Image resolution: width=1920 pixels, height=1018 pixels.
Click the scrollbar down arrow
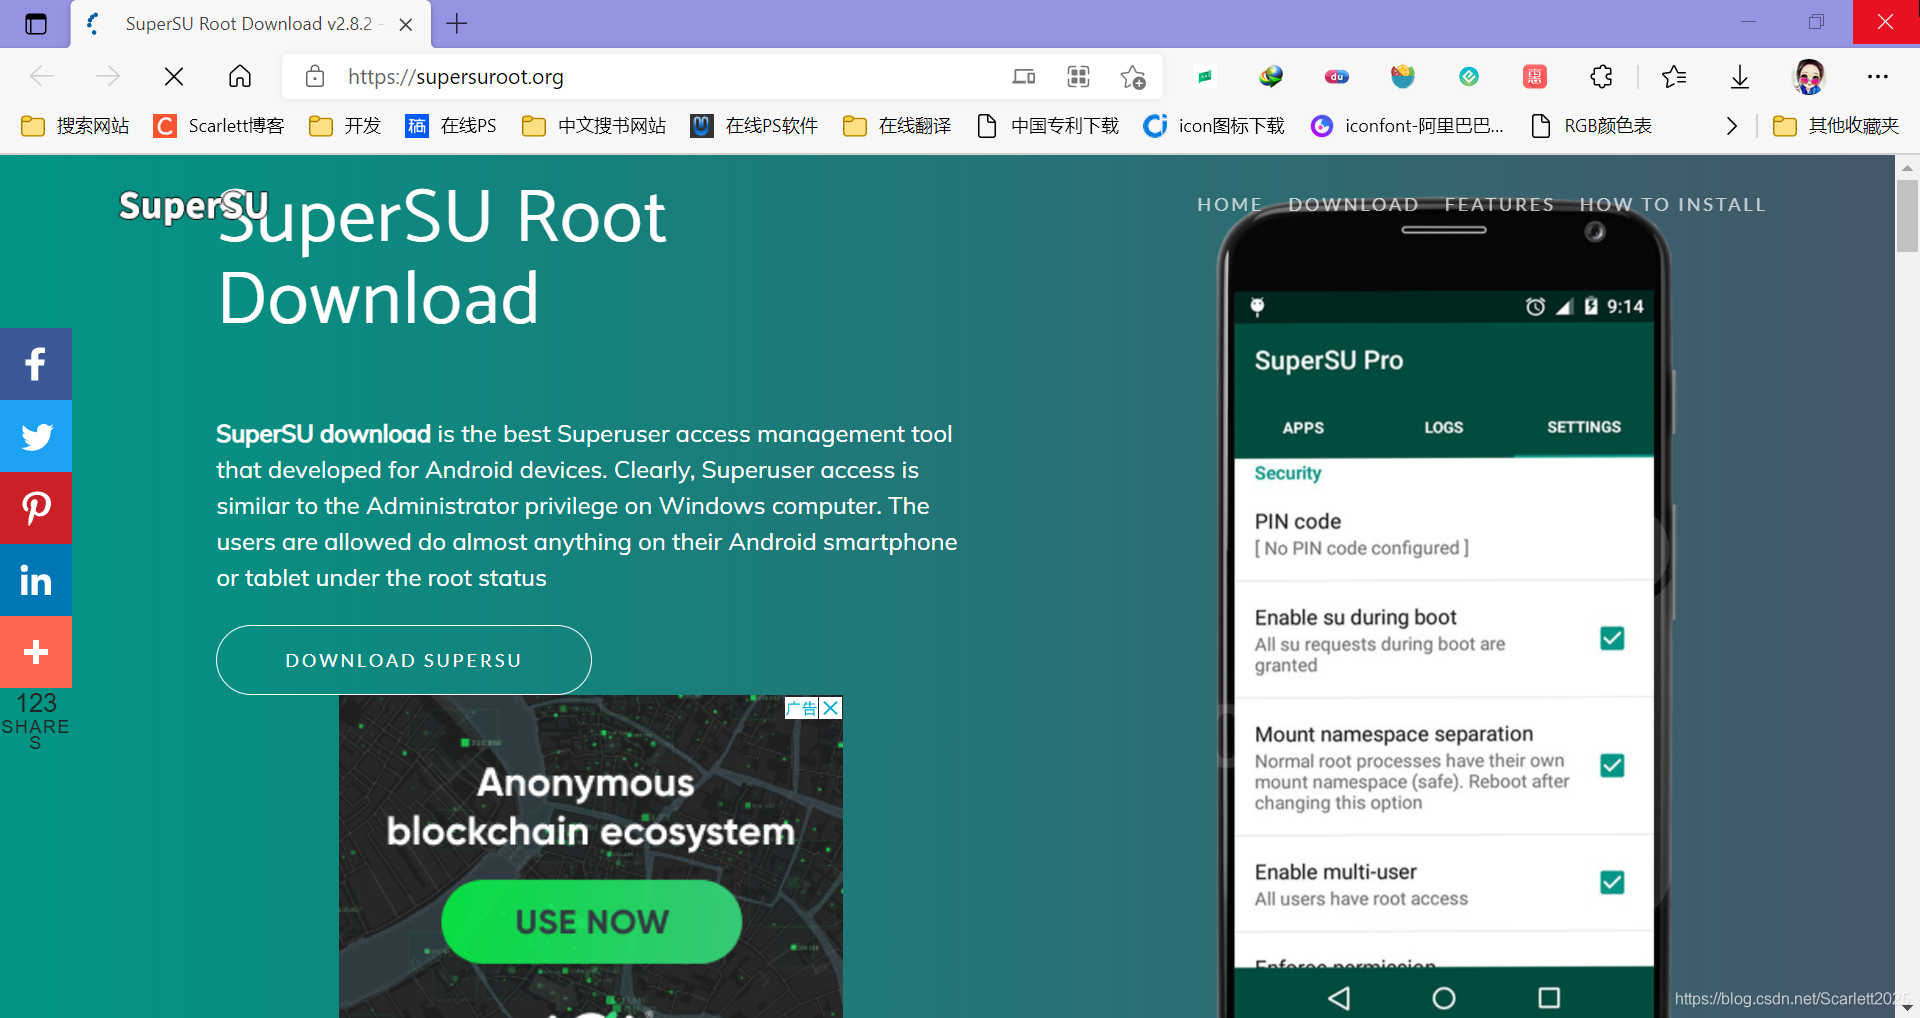click(1907, 1008)
